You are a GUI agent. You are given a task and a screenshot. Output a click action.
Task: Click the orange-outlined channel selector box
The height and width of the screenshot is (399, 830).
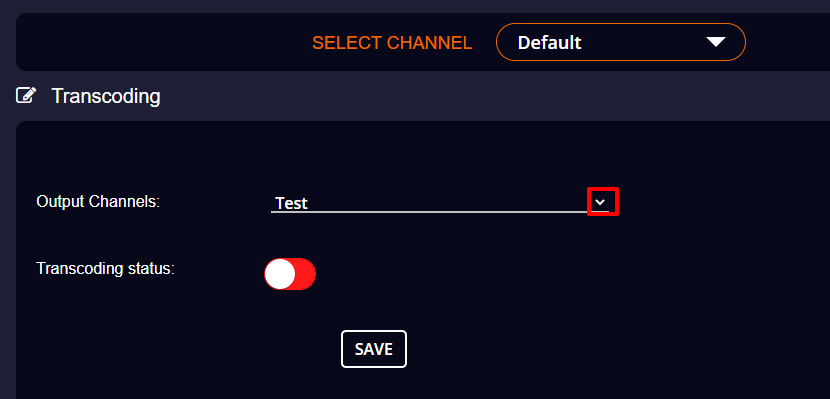(620, 42)
